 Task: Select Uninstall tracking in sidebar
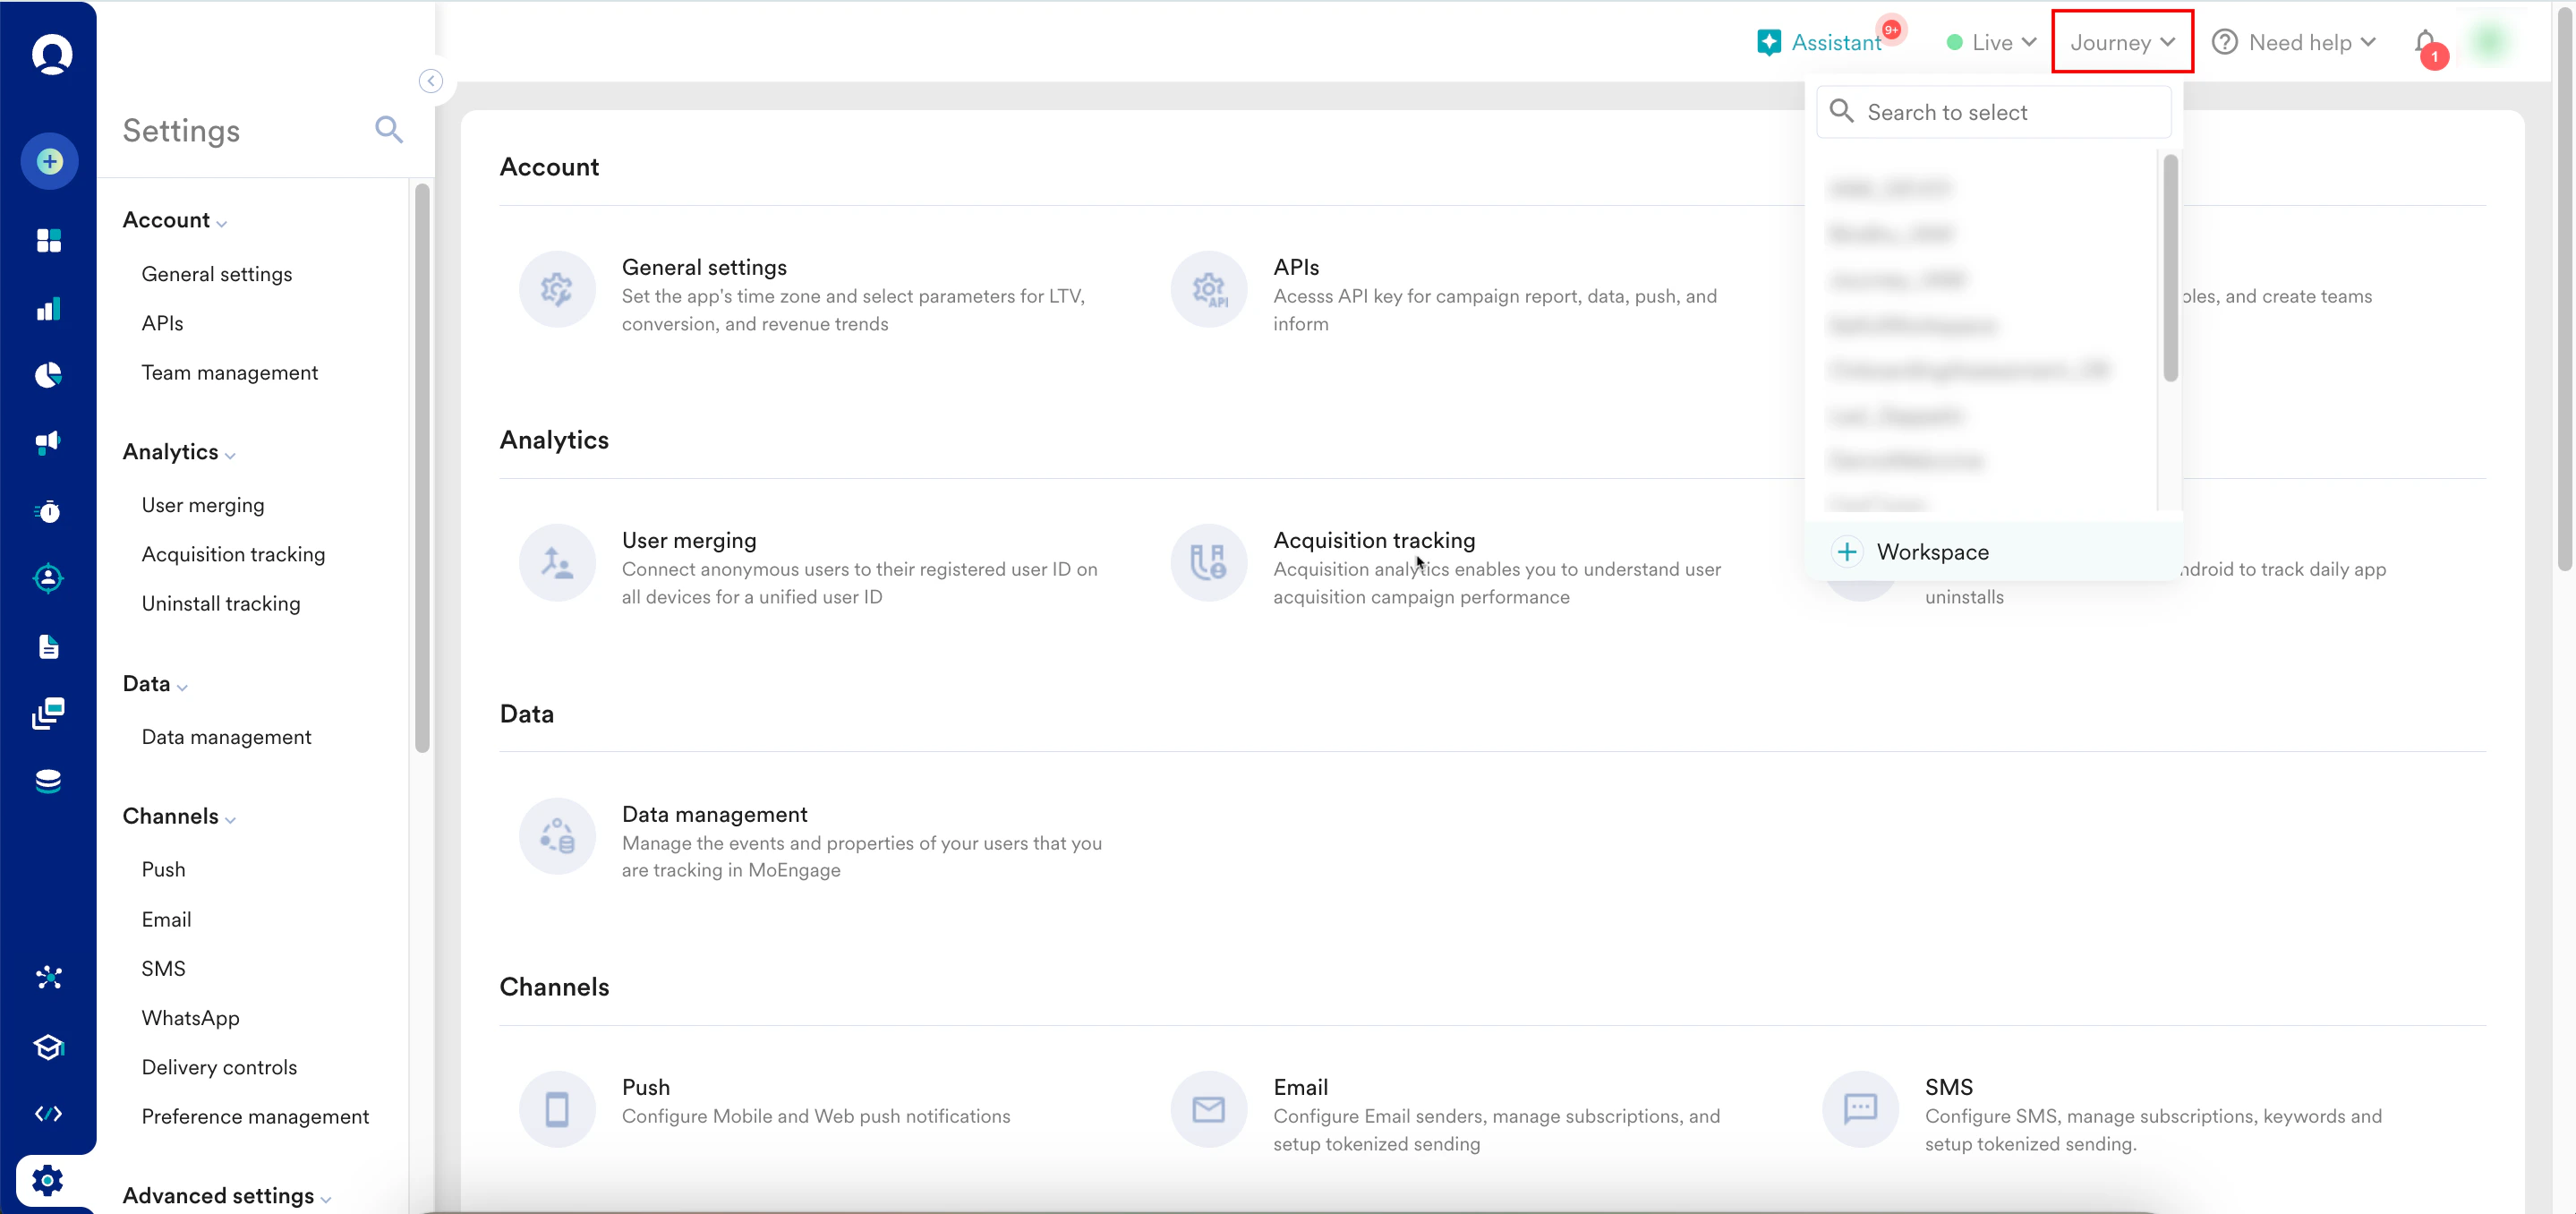[220, 603]
